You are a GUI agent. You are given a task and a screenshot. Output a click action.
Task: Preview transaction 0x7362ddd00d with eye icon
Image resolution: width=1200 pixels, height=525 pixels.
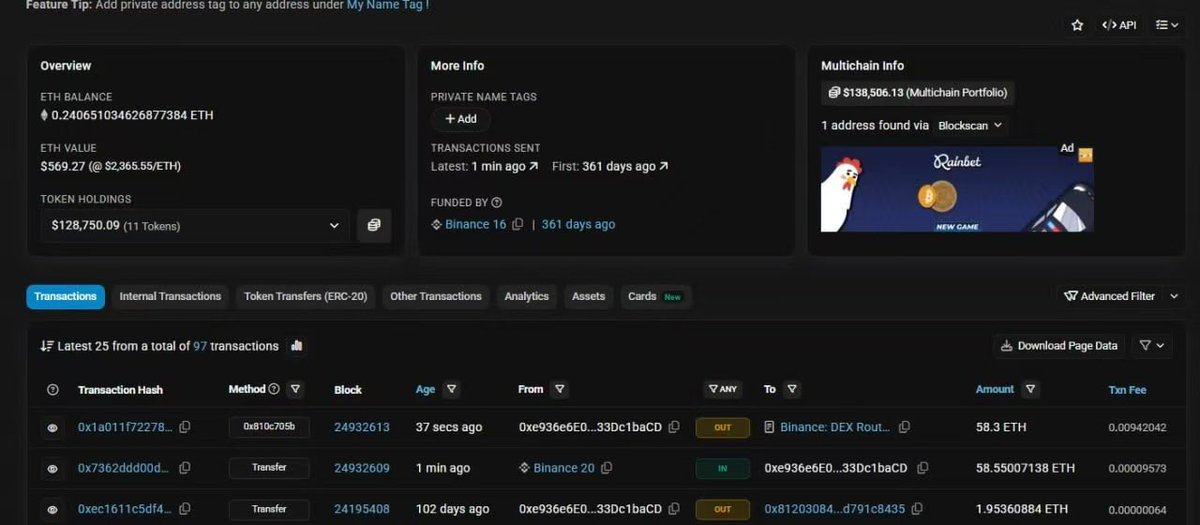pos(52,468)
